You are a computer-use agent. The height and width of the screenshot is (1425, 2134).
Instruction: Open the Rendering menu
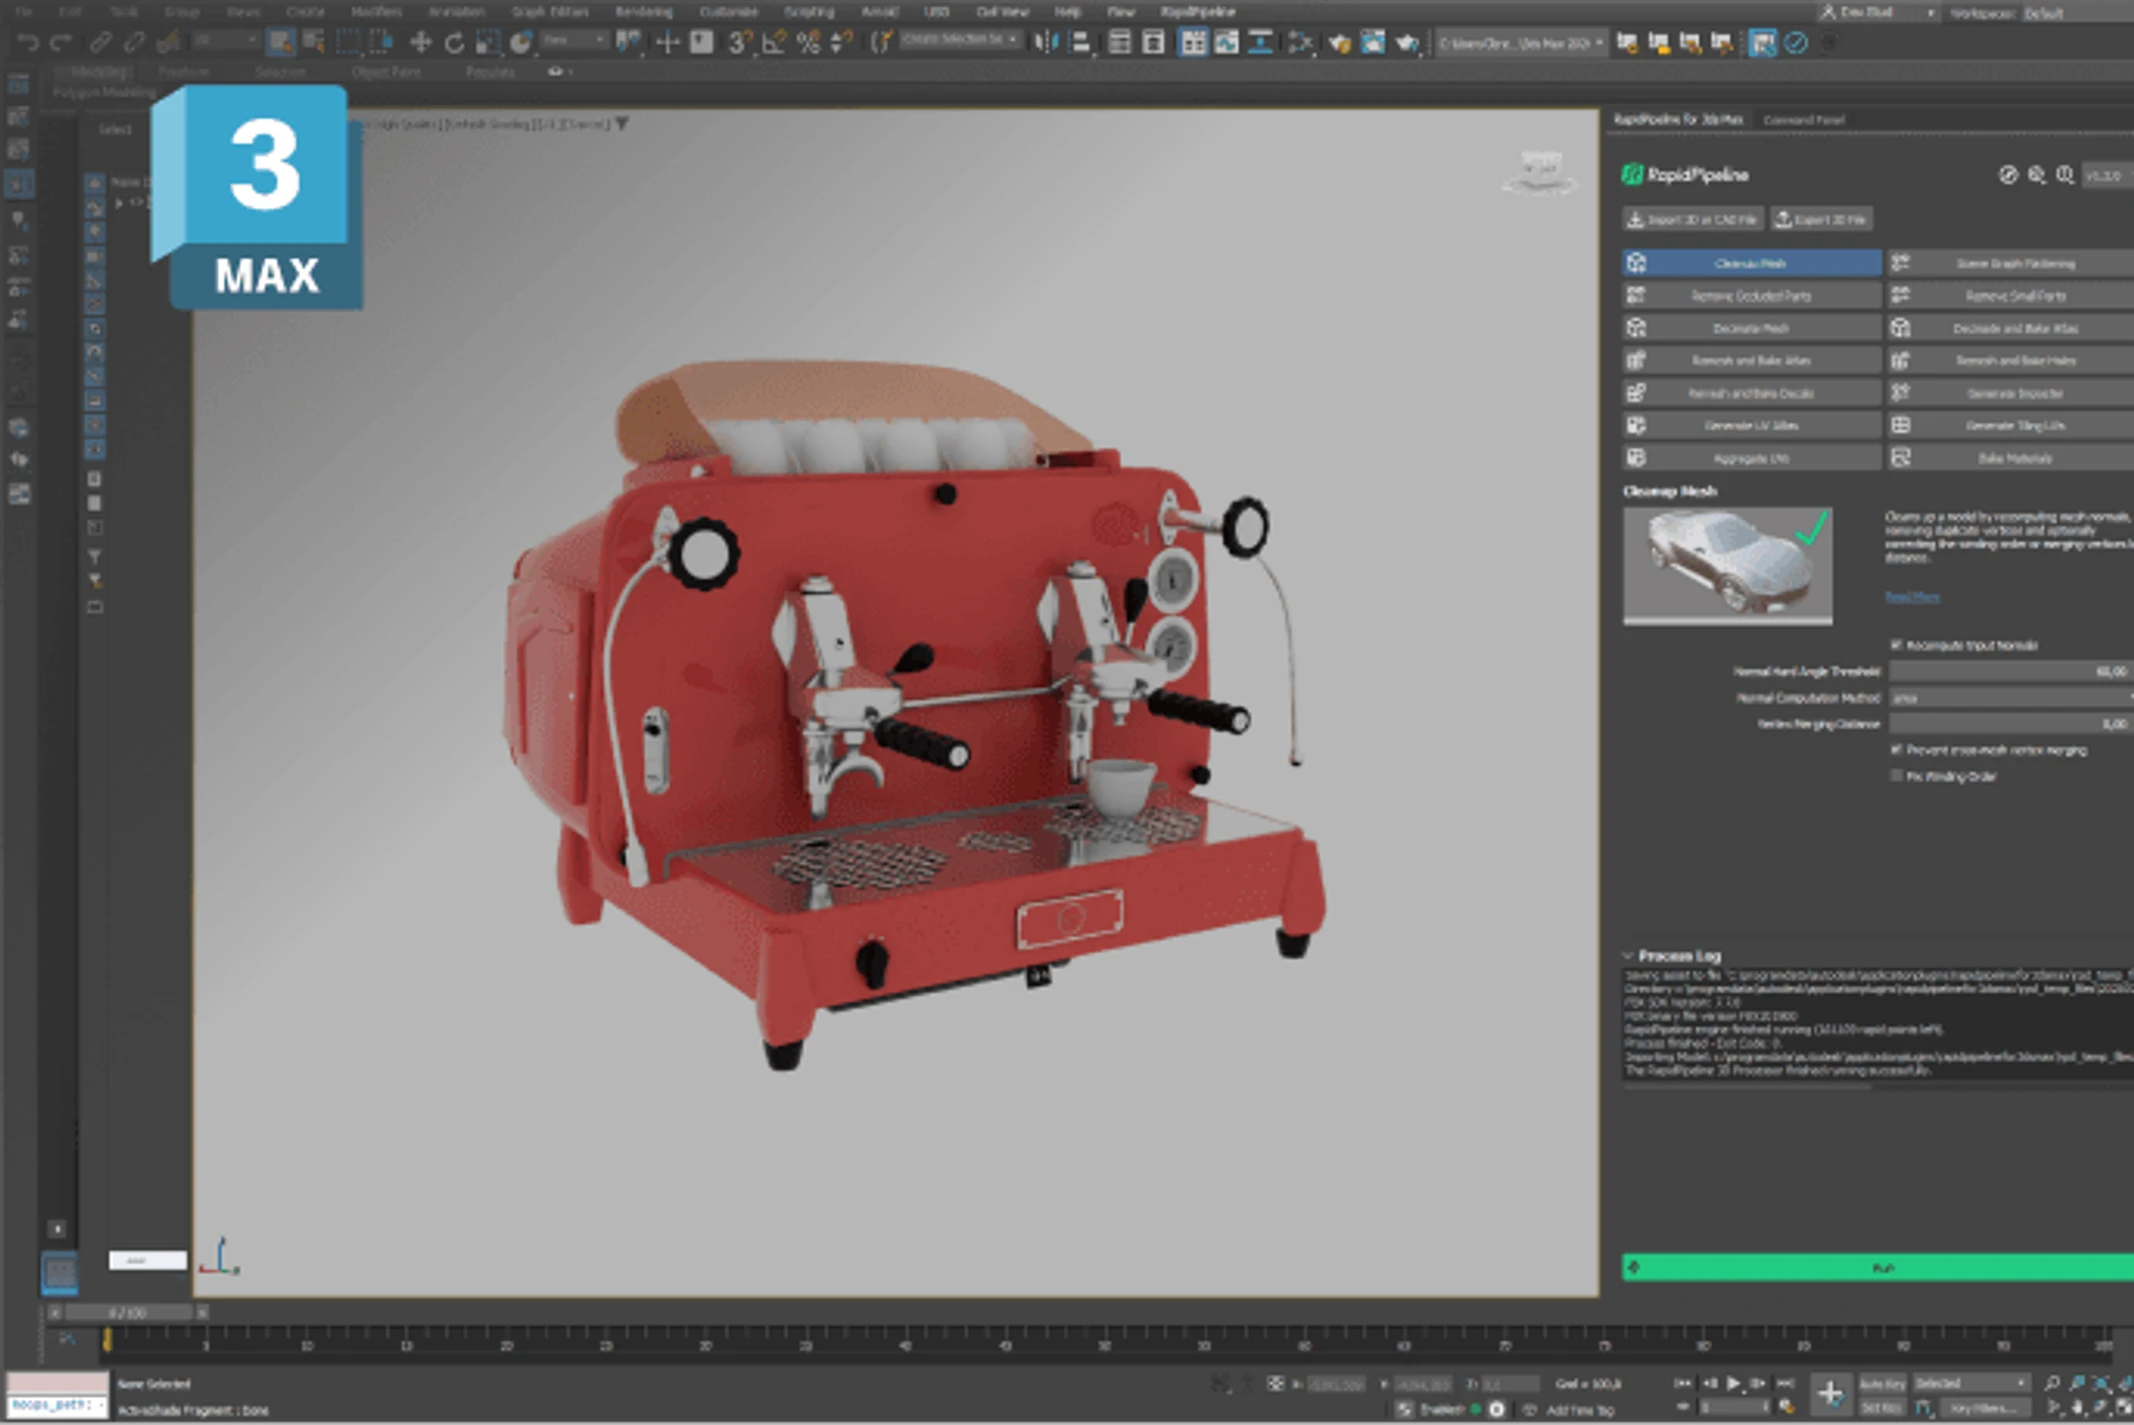pos(643,12)
